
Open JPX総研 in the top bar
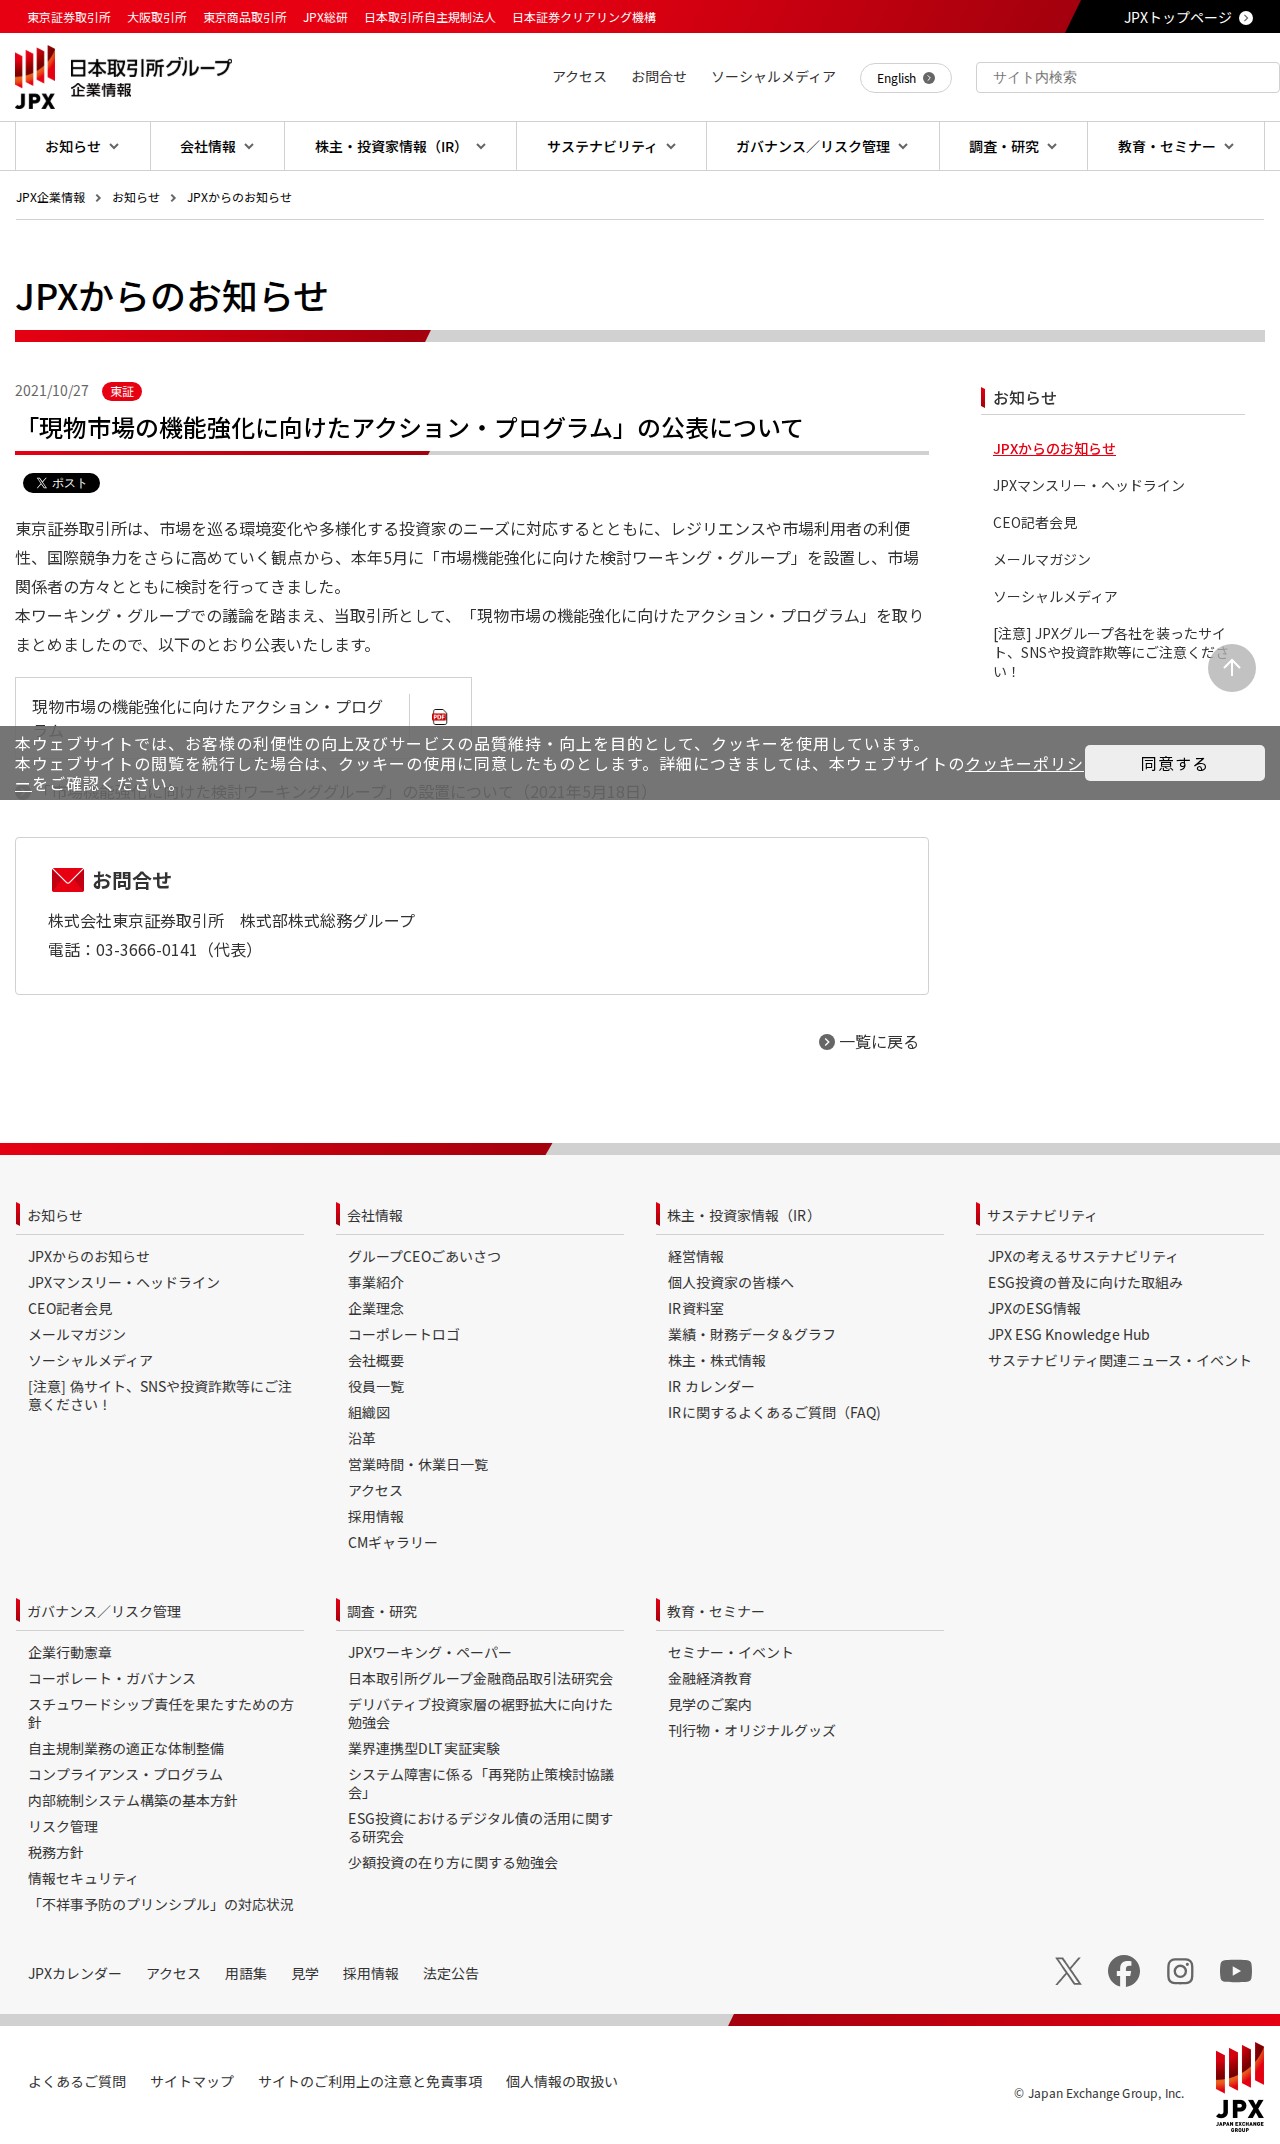[325, 17]
